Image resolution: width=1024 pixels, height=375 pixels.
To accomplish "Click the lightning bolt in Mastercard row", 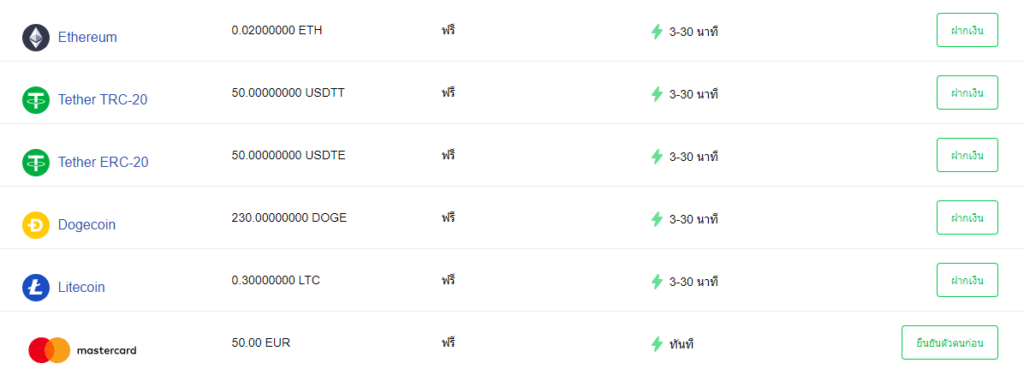I will [x=657, y=344].
